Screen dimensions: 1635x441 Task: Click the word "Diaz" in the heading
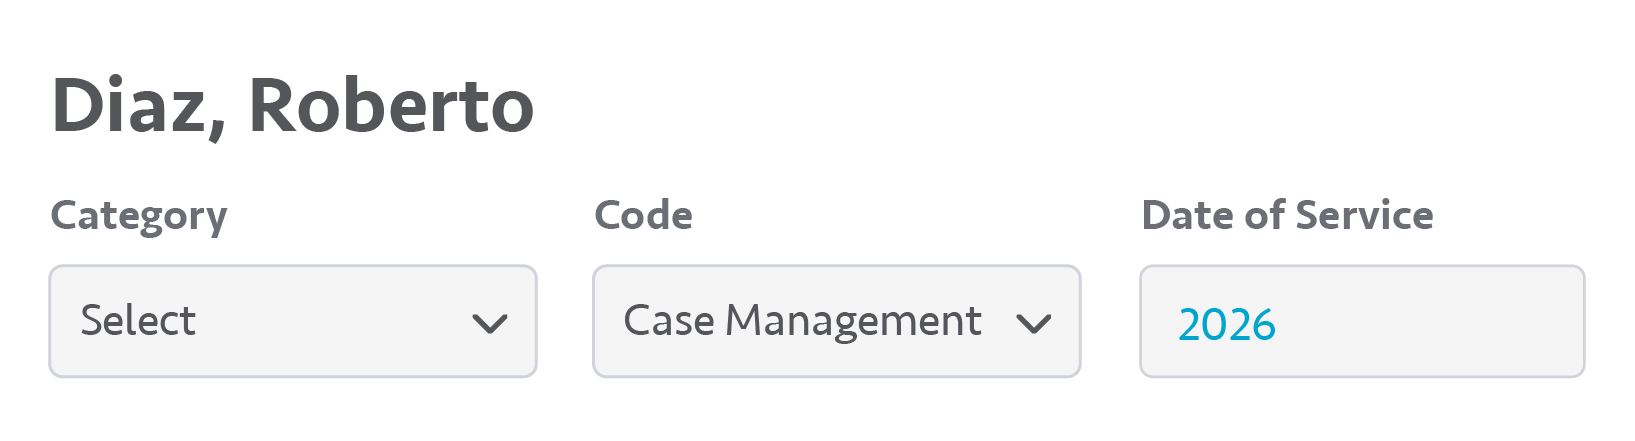pos(130,106)
